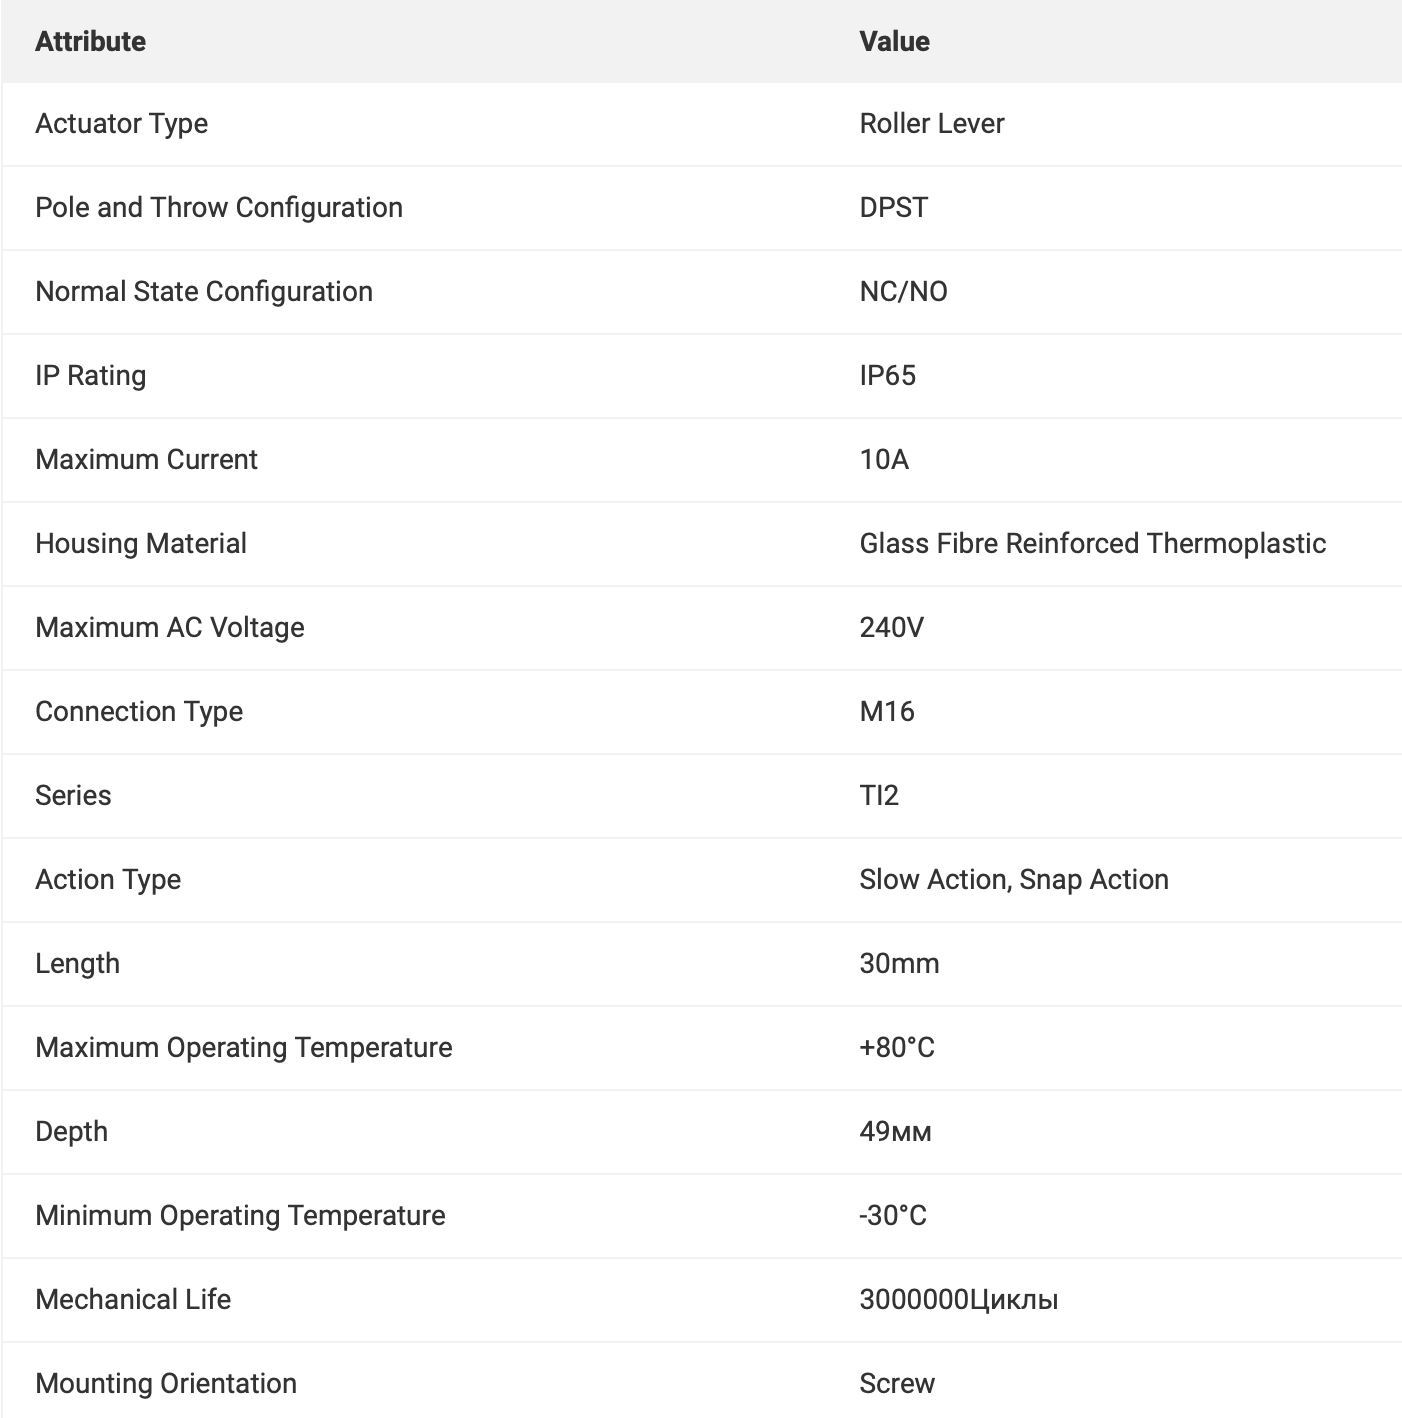Viewport: 1402px width, 1418px height.
Task: Select the M16 connection value
Action: (887, 711)
